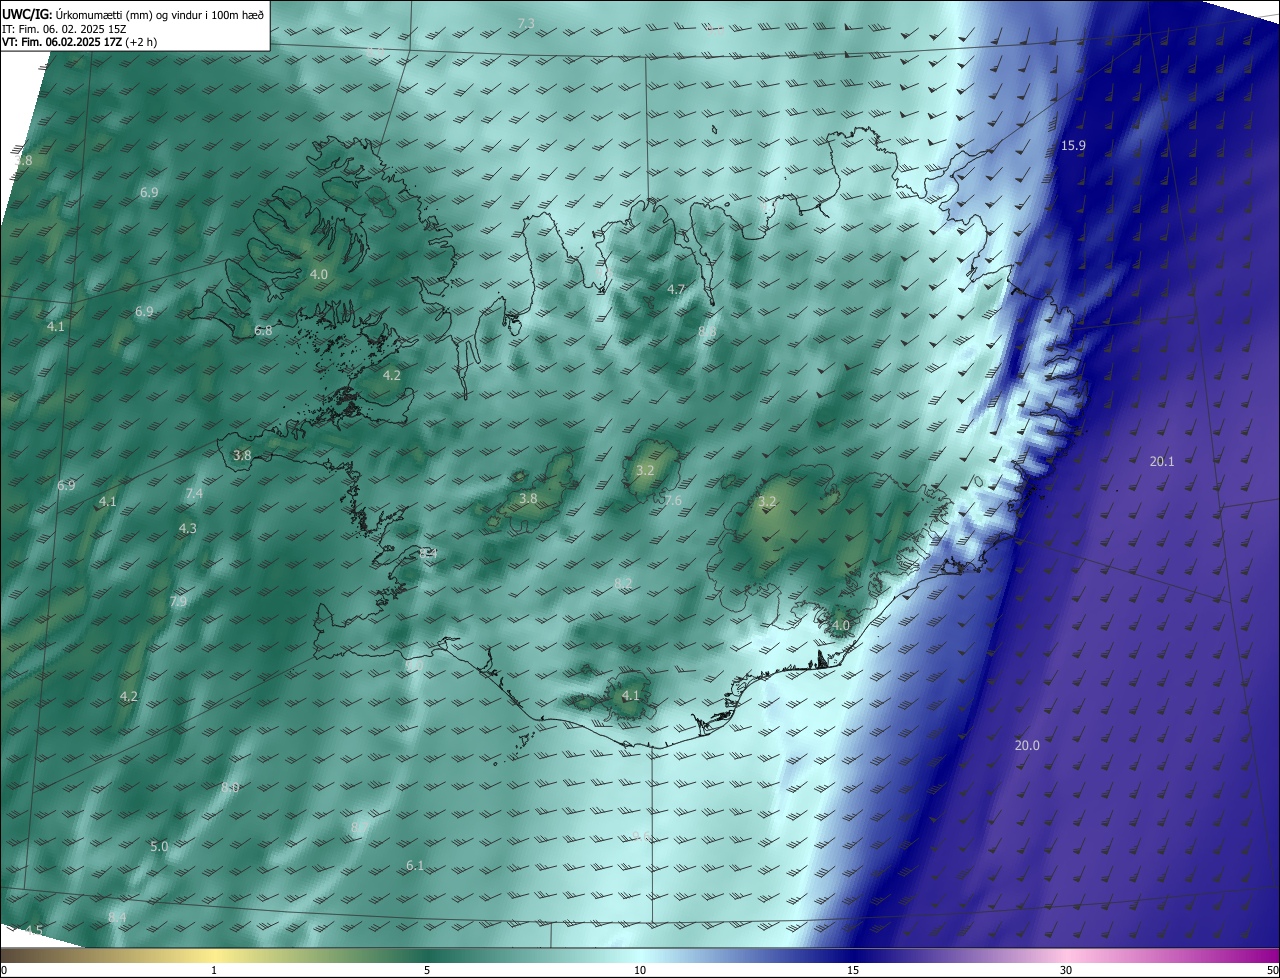Click the 7.9 value label
The height and width of the screenshot is (978, 1280).
pyautogui.click(x=178, y=602)
